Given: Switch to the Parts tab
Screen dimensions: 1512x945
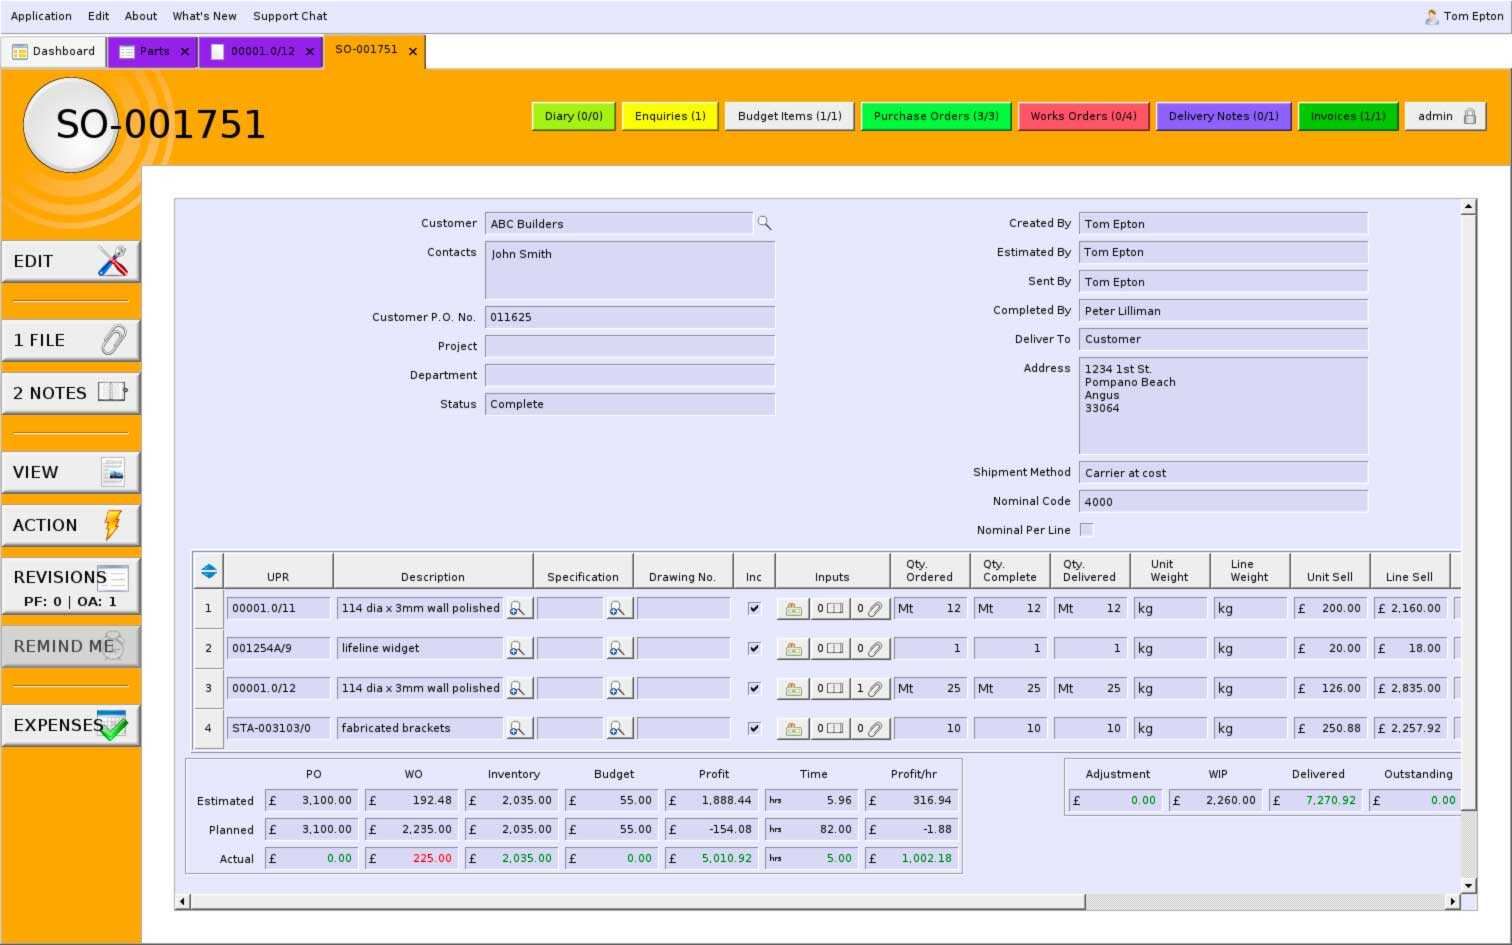Looking at the screenshot, I should tap(153, 51).
